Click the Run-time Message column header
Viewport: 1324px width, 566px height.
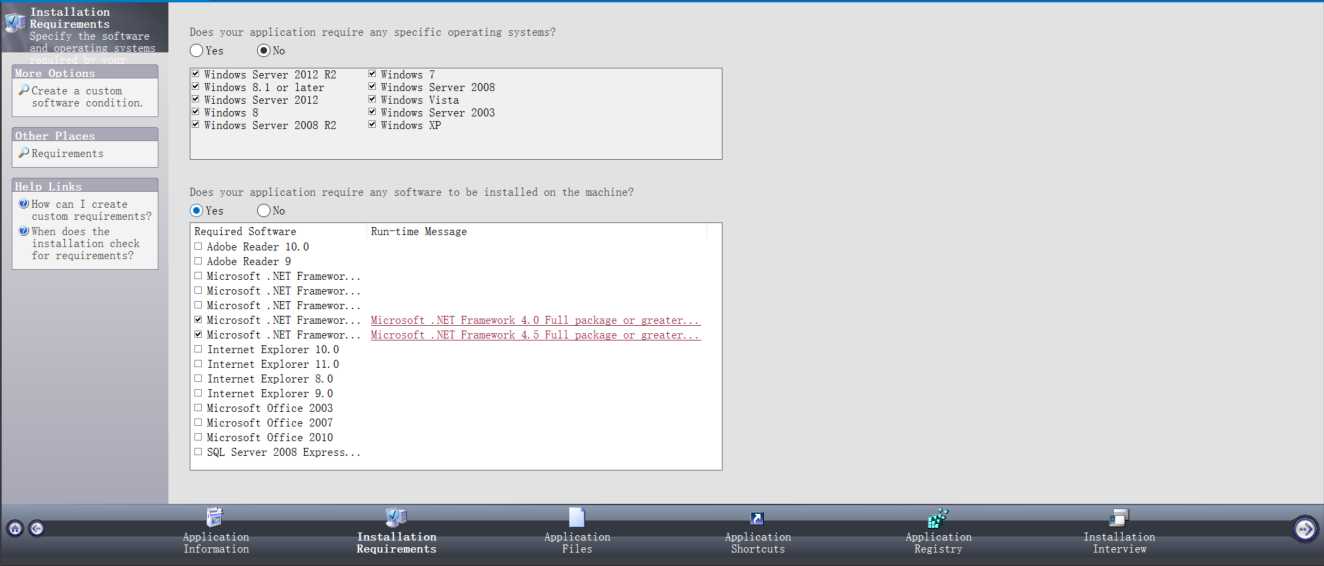coord(418,232)
